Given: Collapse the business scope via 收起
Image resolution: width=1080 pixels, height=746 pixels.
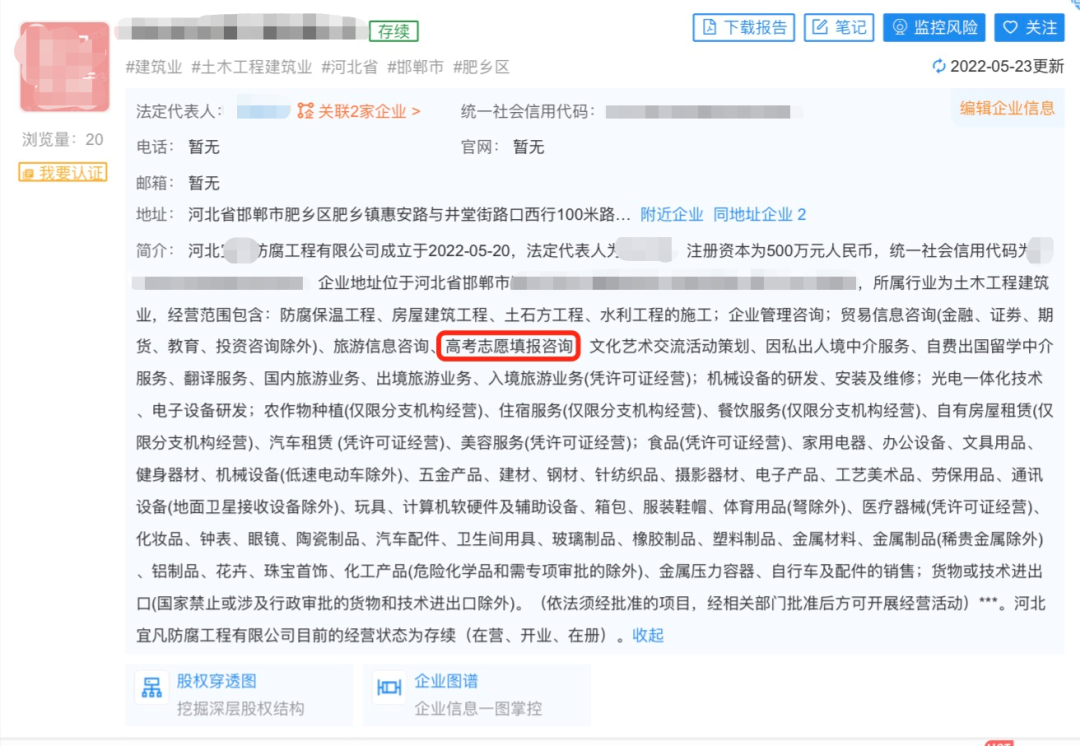Looking at the screenshot, I should coord(647,635).
